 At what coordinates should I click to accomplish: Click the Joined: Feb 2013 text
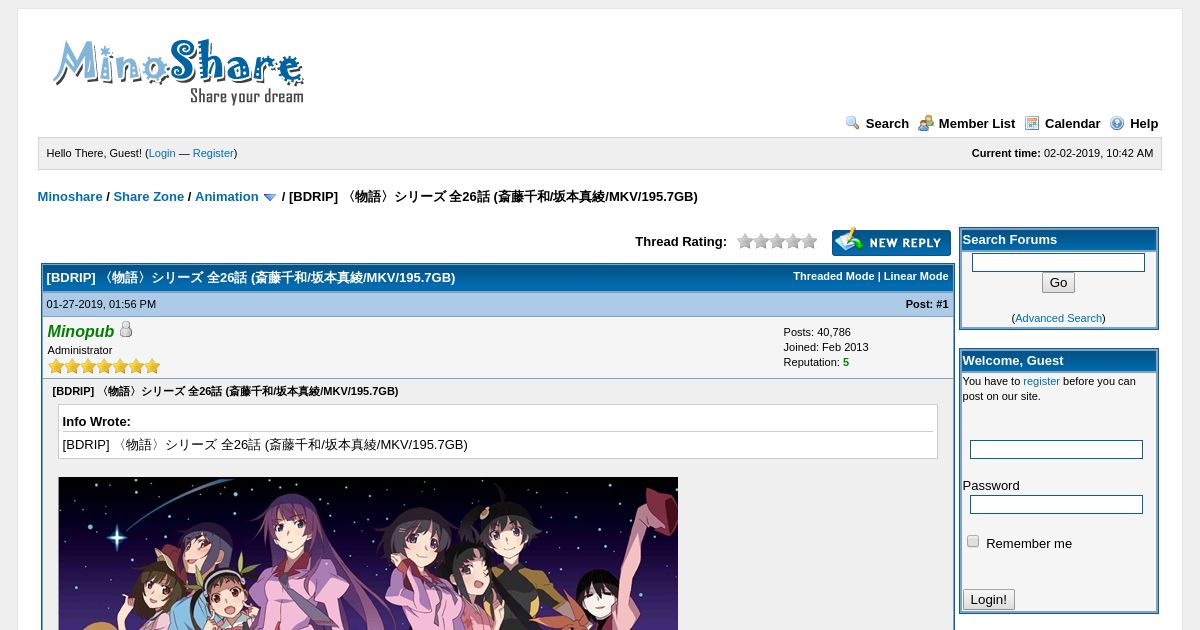[826, 347]
